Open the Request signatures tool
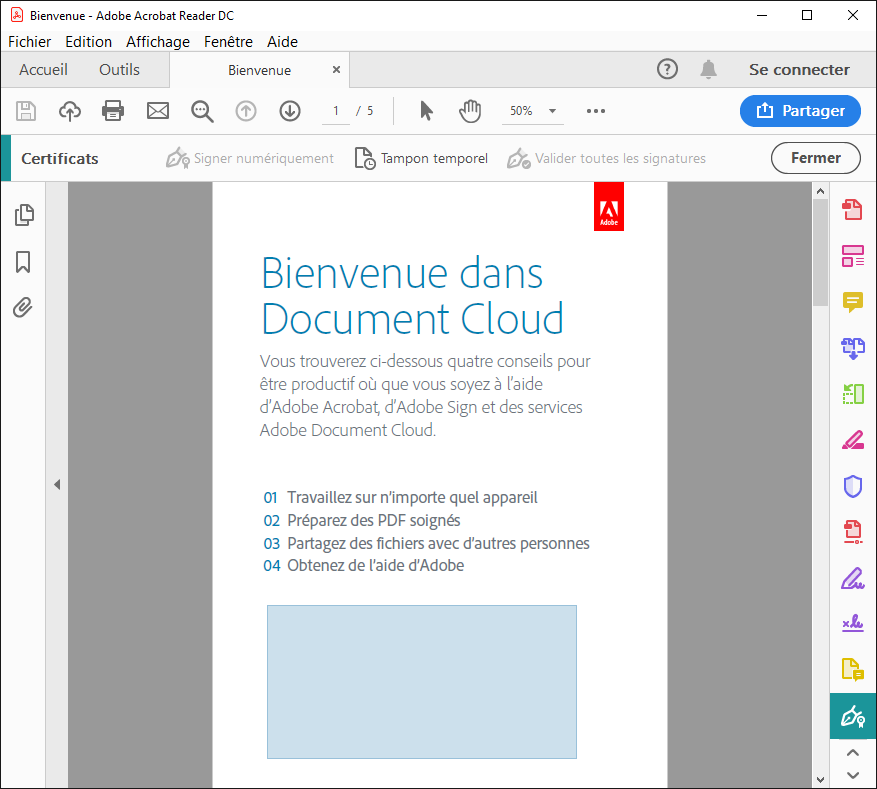The width and height of the screenshot is (877, 789). (852, 623)
